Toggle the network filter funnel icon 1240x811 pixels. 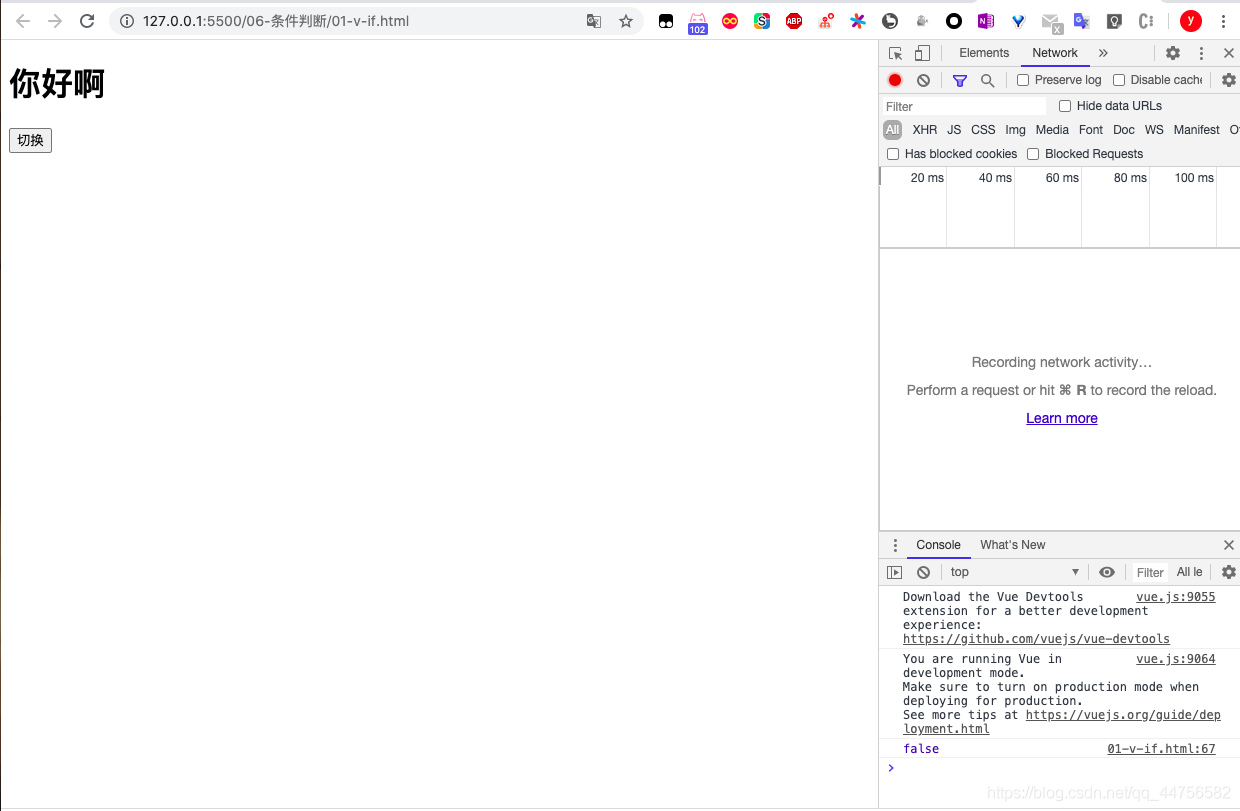point(960,80)
